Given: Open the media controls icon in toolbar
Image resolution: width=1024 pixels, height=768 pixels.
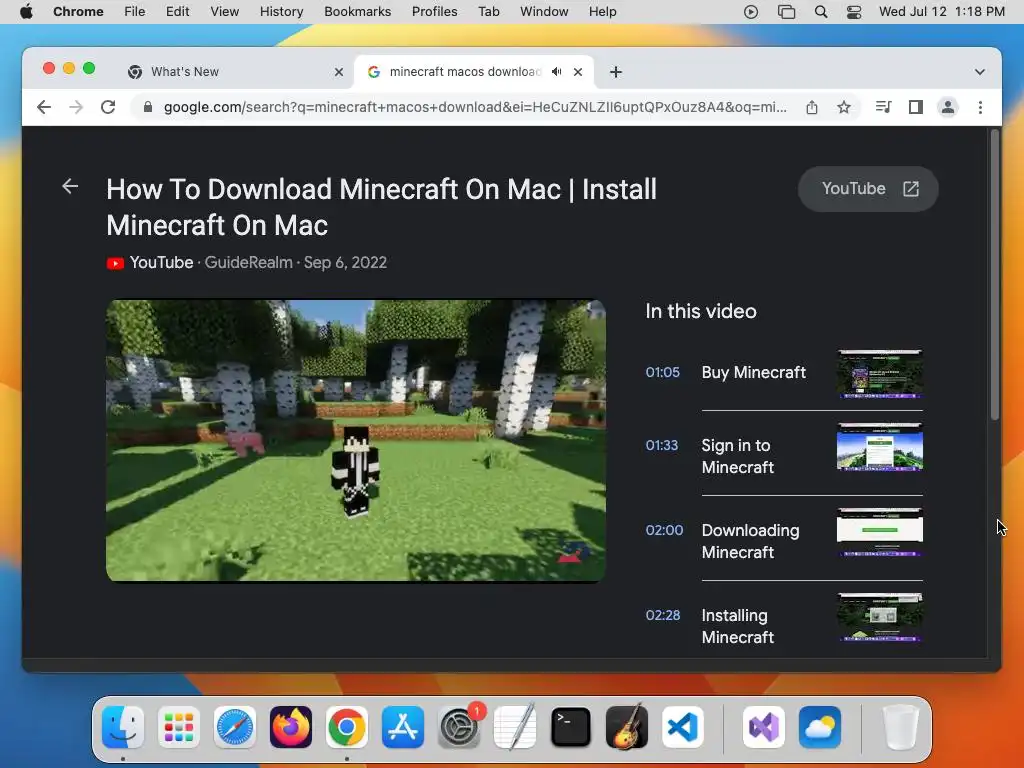Looking at the screenshot, I should (884, 107).
